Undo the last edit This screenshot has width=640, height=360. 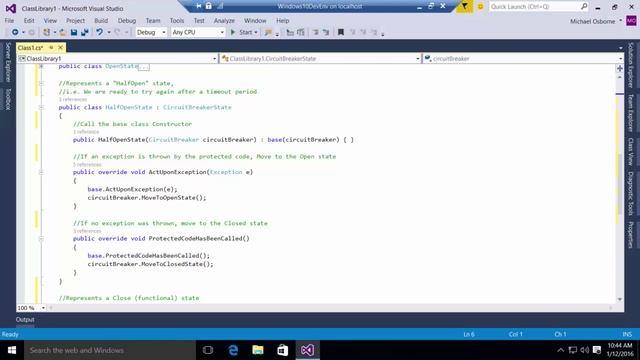(99, 32)
